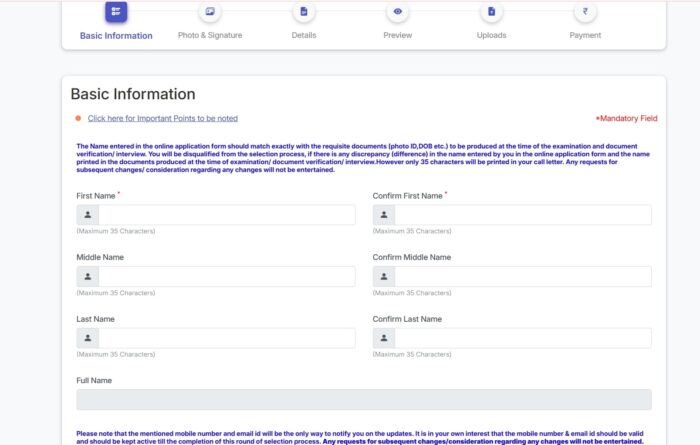Viewport: 700px width, 445px height.
Task: Open the Photo & Signature step icon
Action: click(210, 12)
